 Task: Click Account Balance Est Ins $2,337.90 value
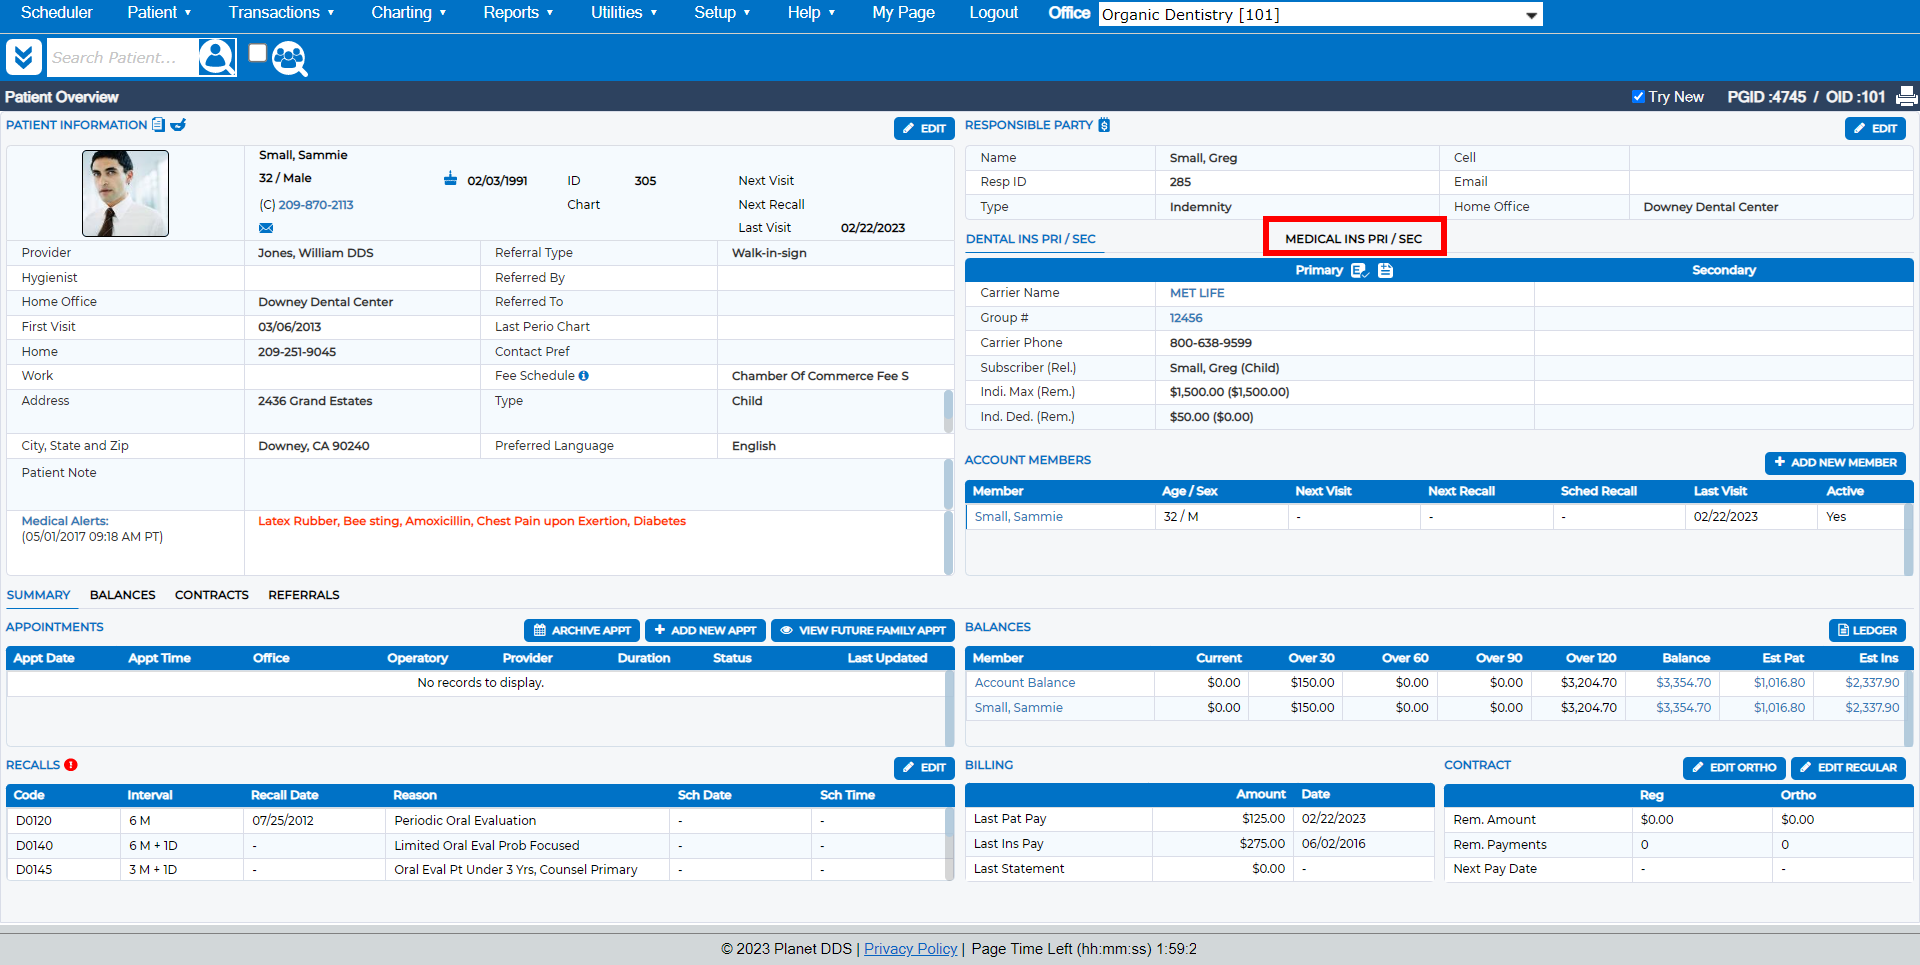tap(1871, 683)
